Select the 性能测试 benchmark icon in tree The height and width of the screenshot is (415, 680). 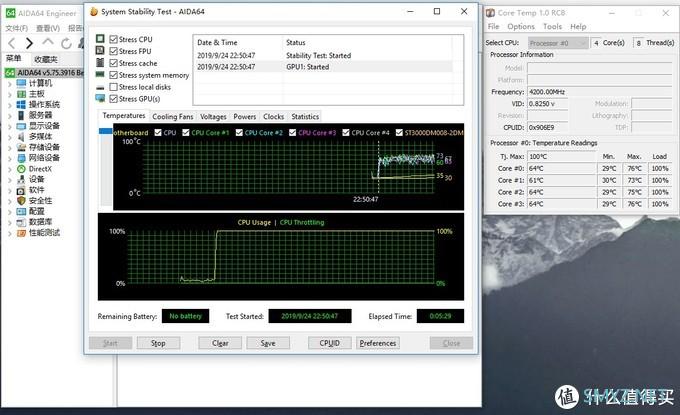click(x=21, y=232)
